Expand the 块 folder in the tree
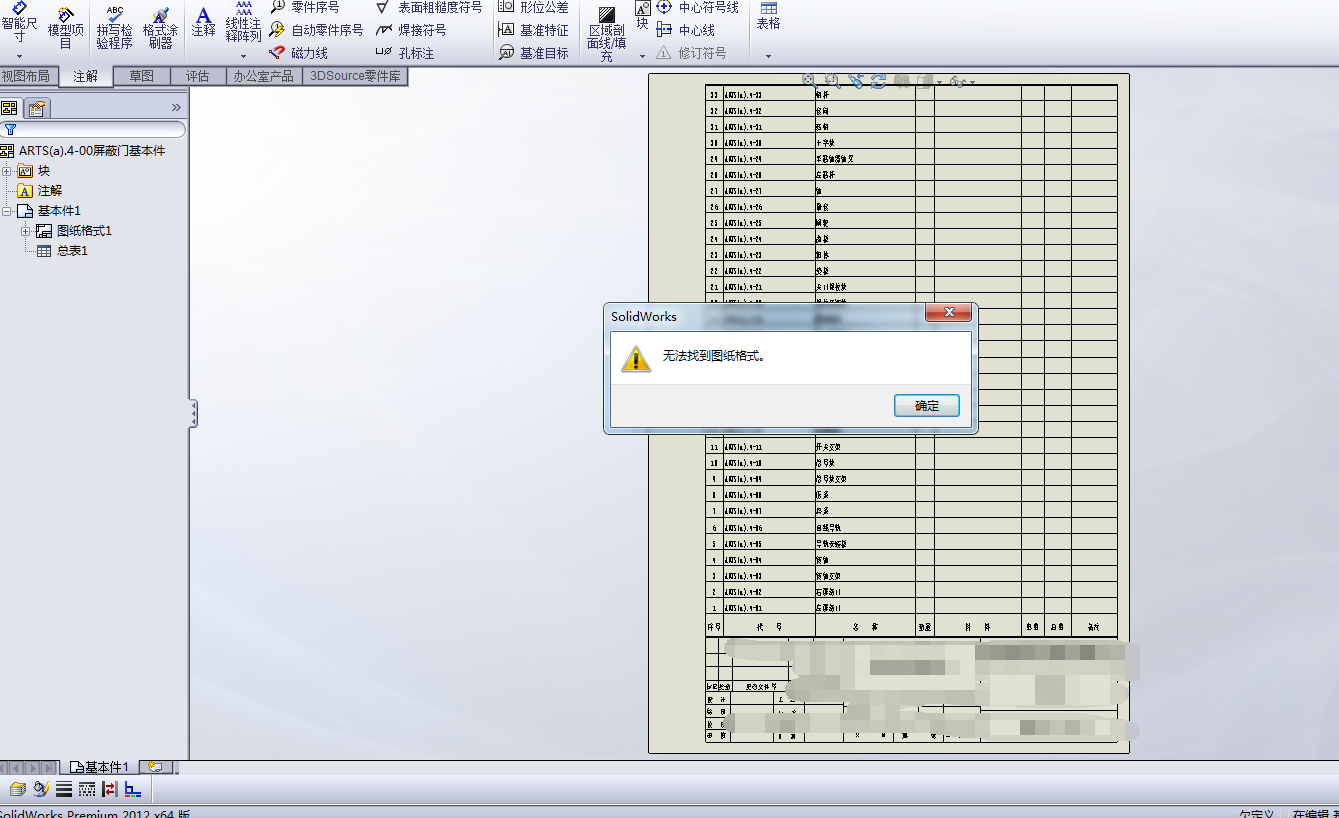1339x818 pixels. click(7, 171)
